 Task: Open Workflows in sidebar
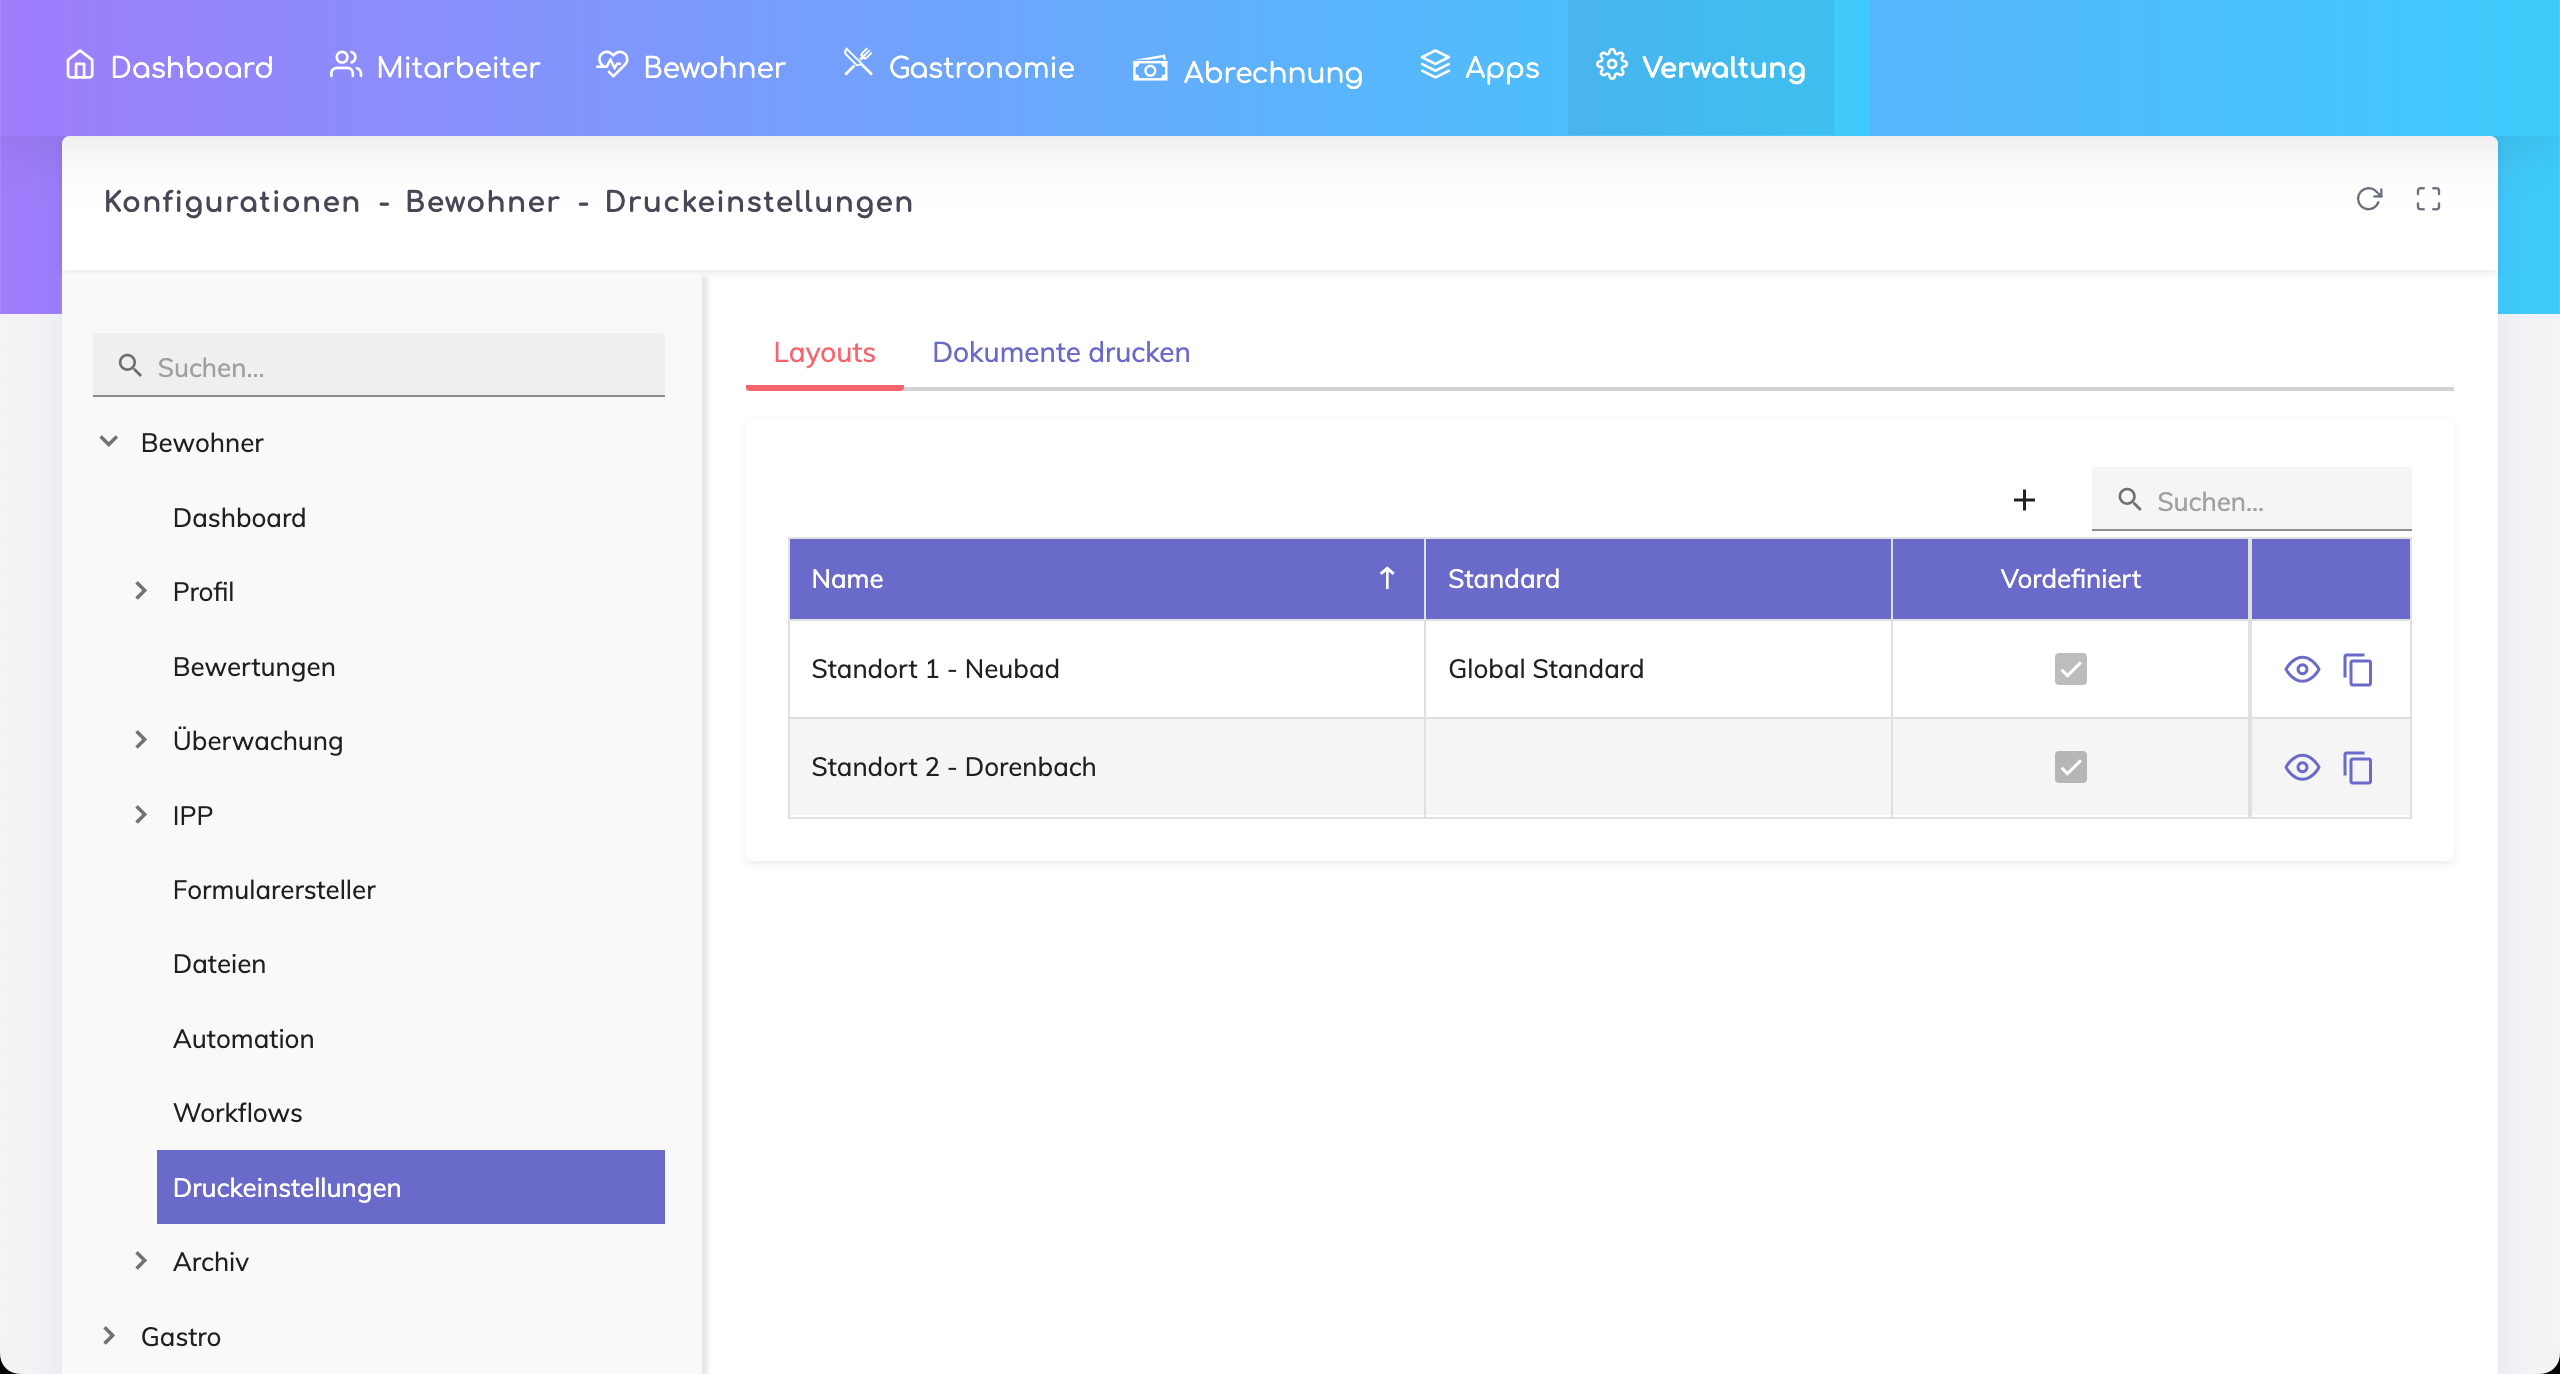pos(237,1112)
